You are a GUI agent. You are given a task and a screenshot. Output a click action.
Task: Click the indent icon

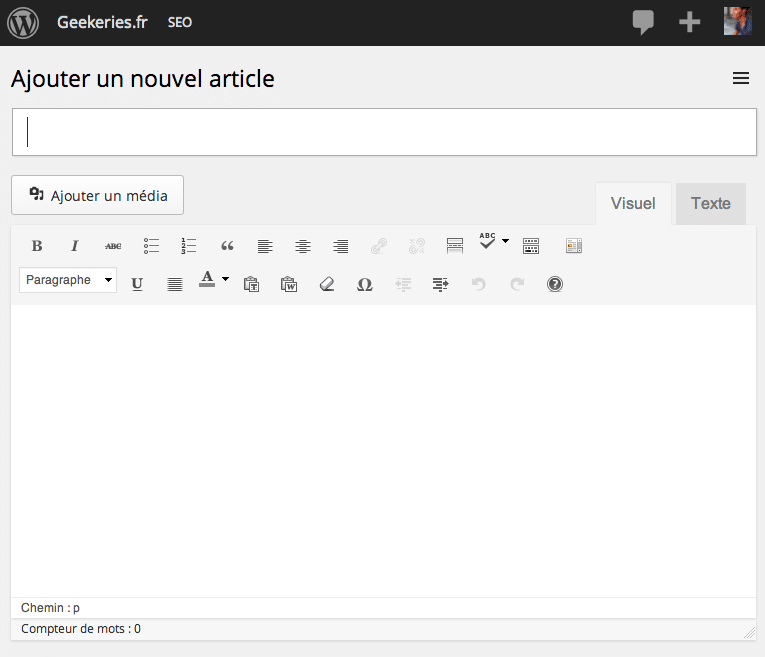441,284
